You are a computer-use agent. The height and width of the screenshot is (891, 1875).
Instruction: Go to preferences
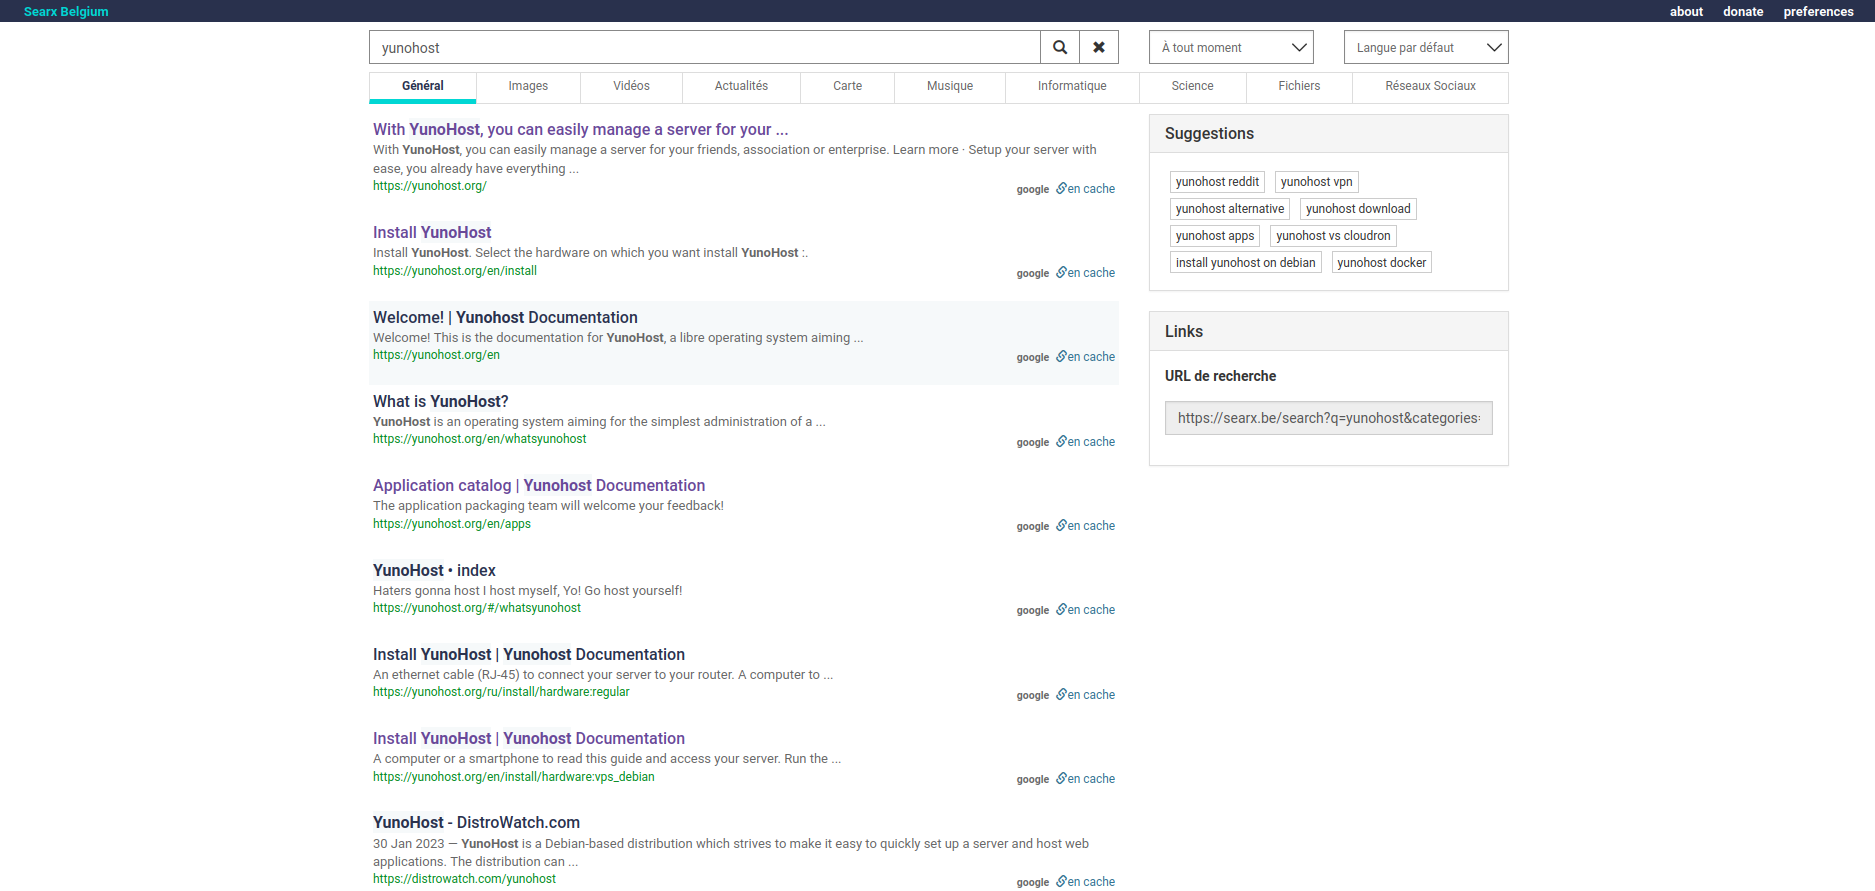(x=1818, y=12)
